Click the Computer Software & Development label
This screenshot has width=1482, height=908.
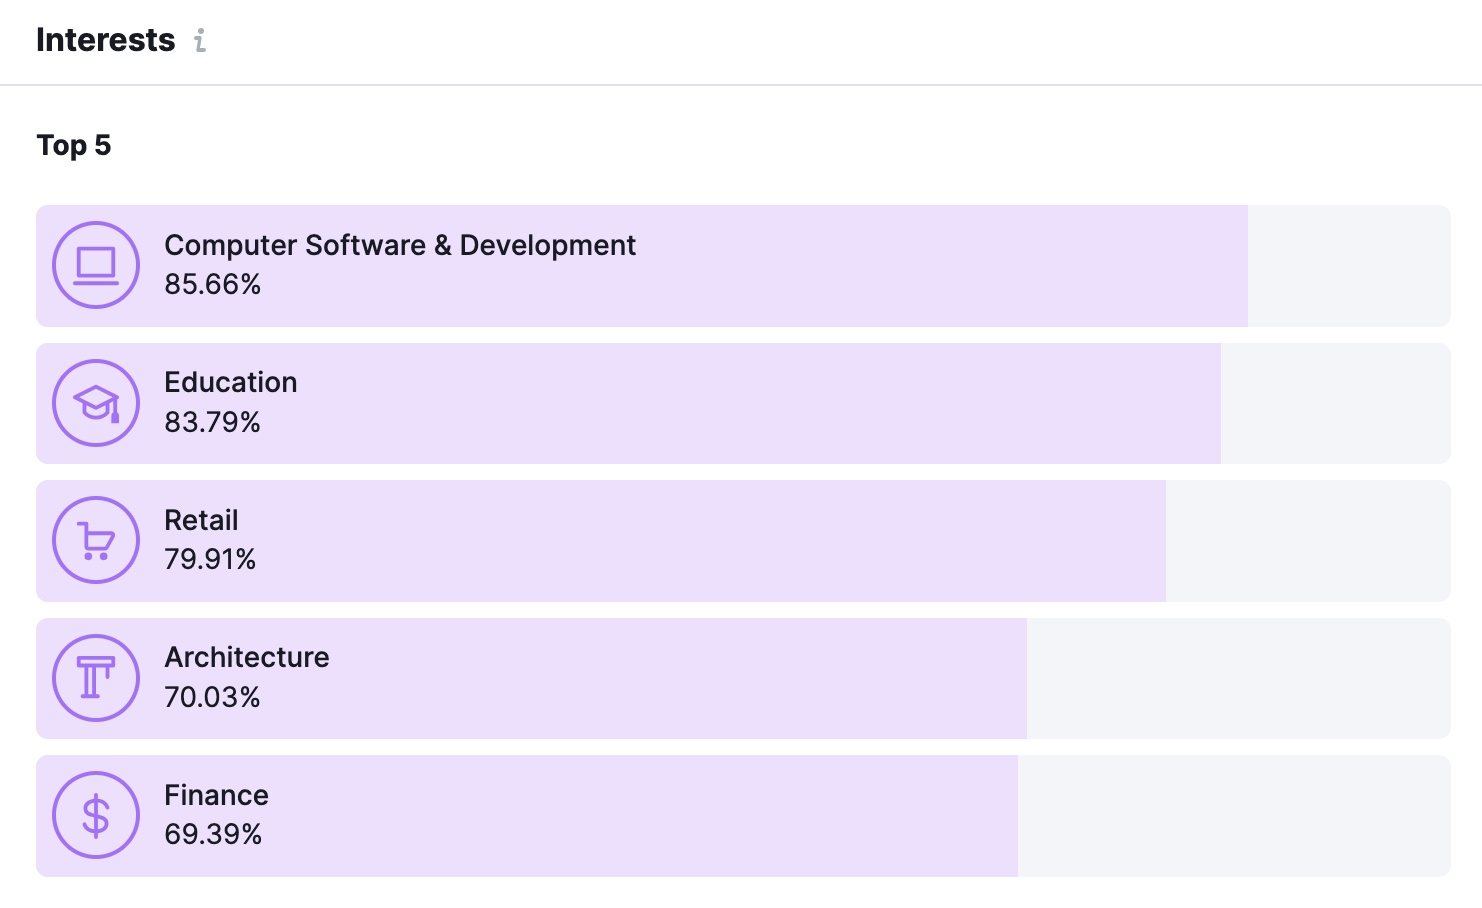coord(400,245)
